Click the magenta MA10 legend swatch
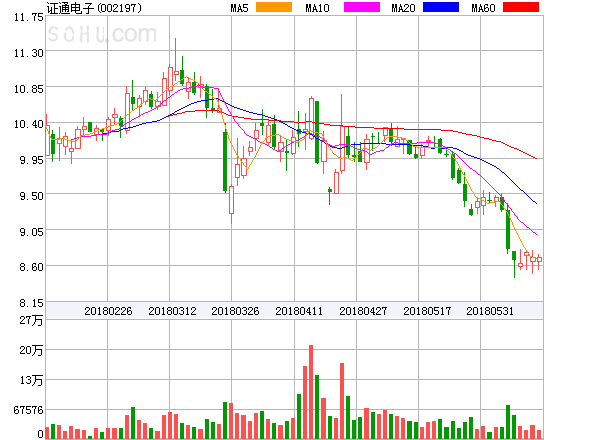Screen dimensions: 600x440 point(362,7)
